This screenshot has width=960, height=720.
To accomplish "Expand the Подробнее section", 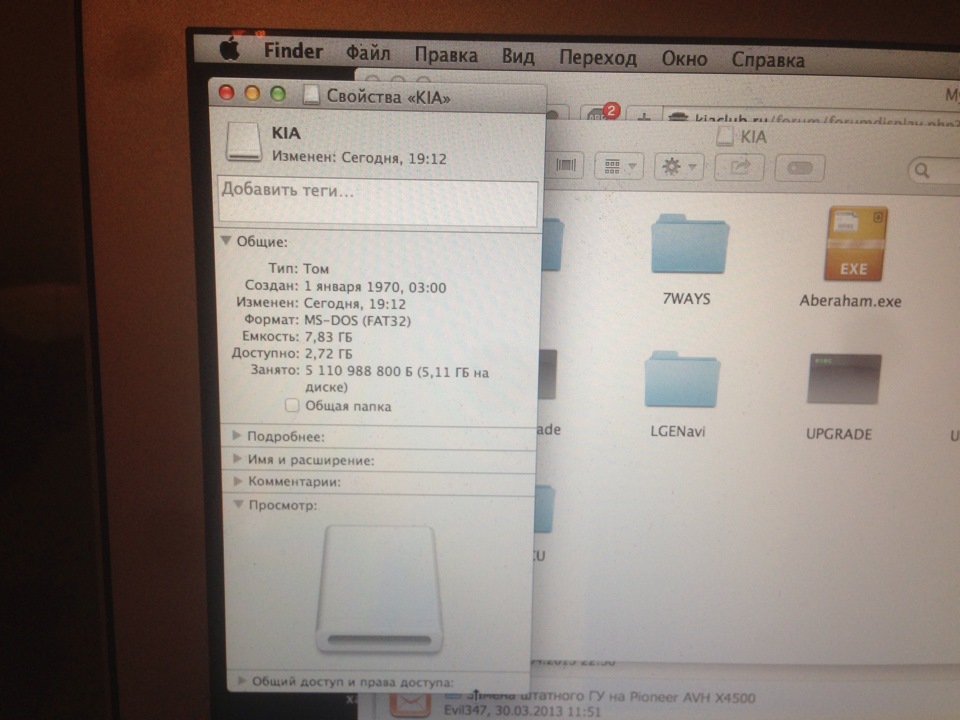I will tap(236, 435).
